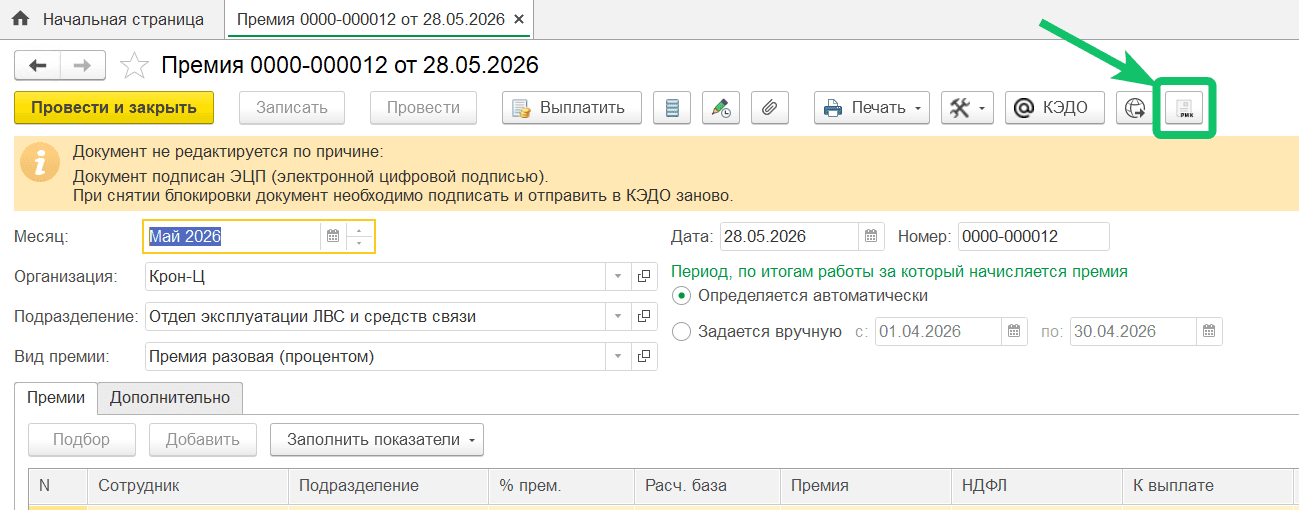Click the Подбор button
Viewport: 1299px width, 510px height.
click(x=82, y=439)
